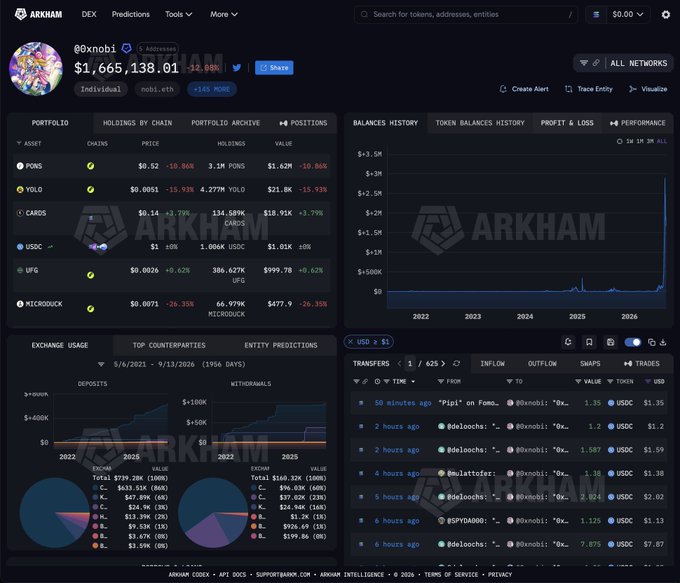
Task: Open the More dropdown menu
Action: point(224,14)
